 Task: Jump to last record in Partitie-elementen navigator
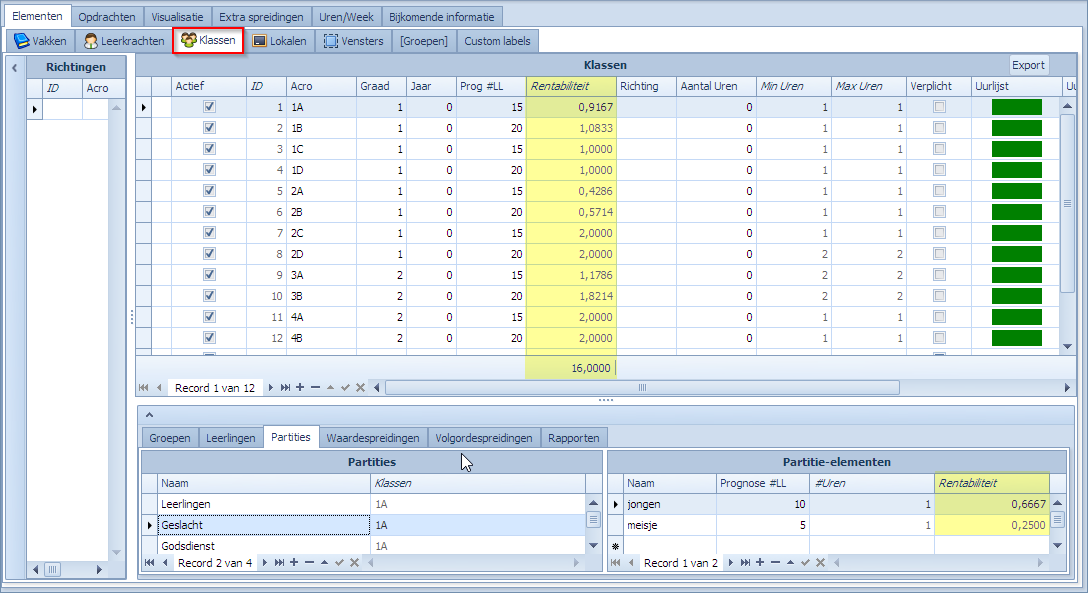coord(745,562)
